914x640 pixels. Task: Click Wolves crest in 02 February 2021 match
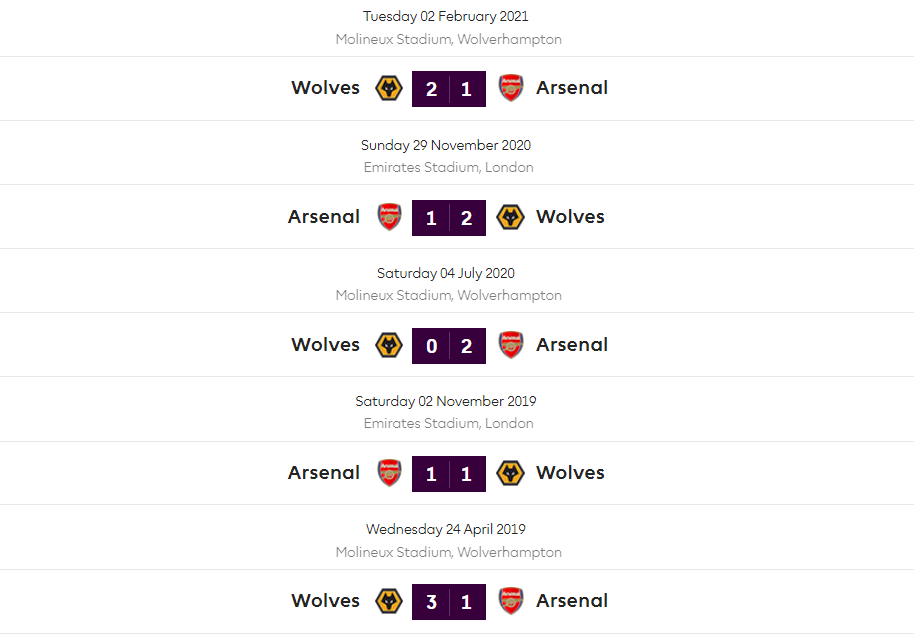pyautogui.click(x=388, y=88)
